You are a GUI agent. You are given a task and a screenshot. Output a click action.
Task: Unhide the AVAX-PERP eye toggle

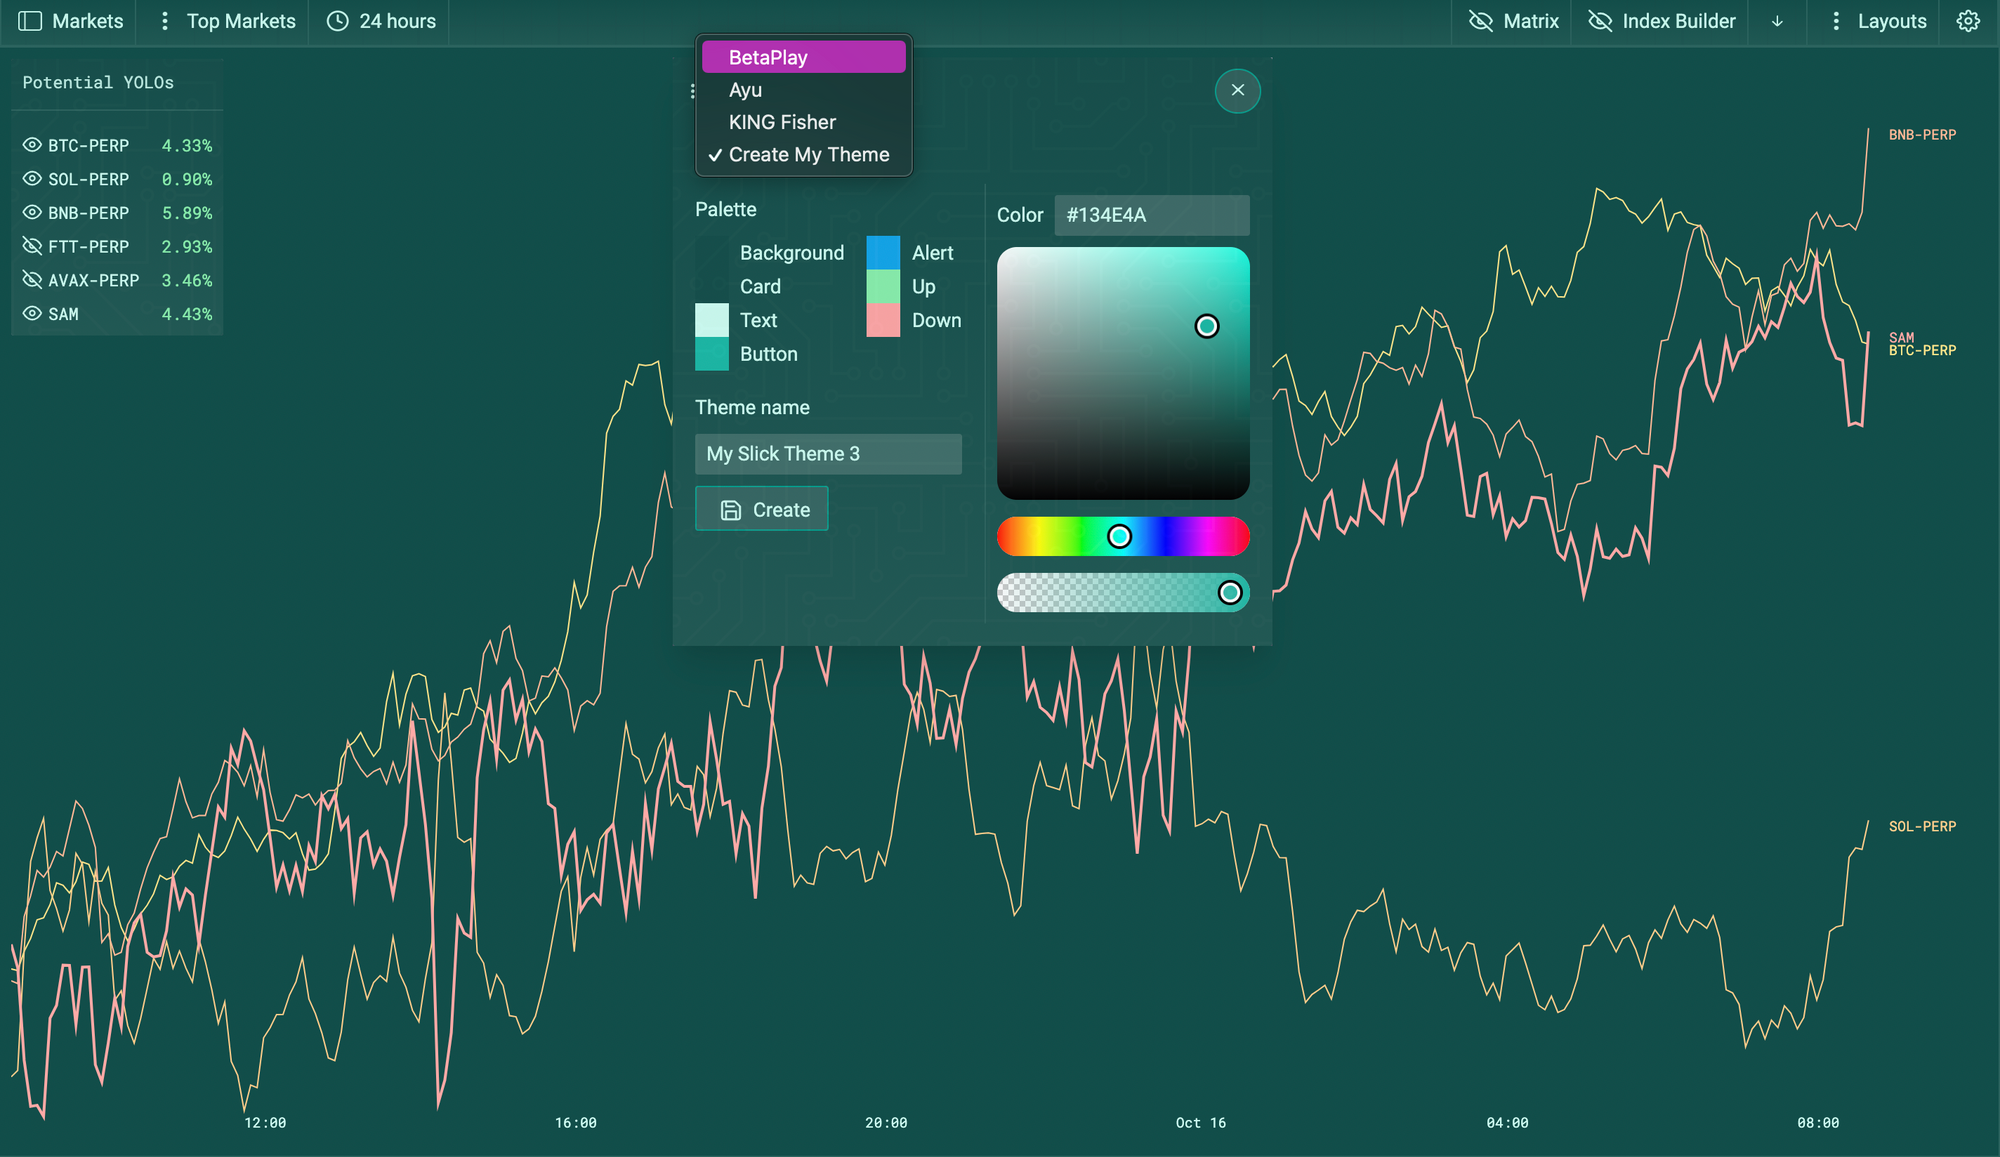32,280
